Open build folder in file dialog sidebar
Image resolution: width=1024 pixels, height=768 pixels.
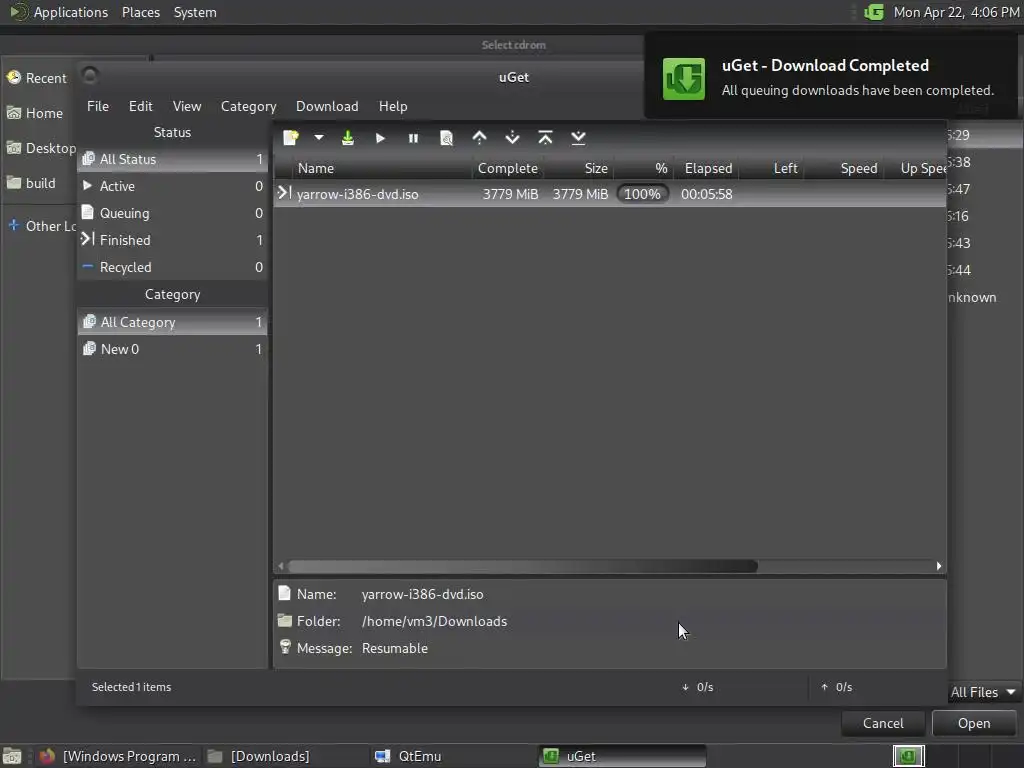coord(38,184)
